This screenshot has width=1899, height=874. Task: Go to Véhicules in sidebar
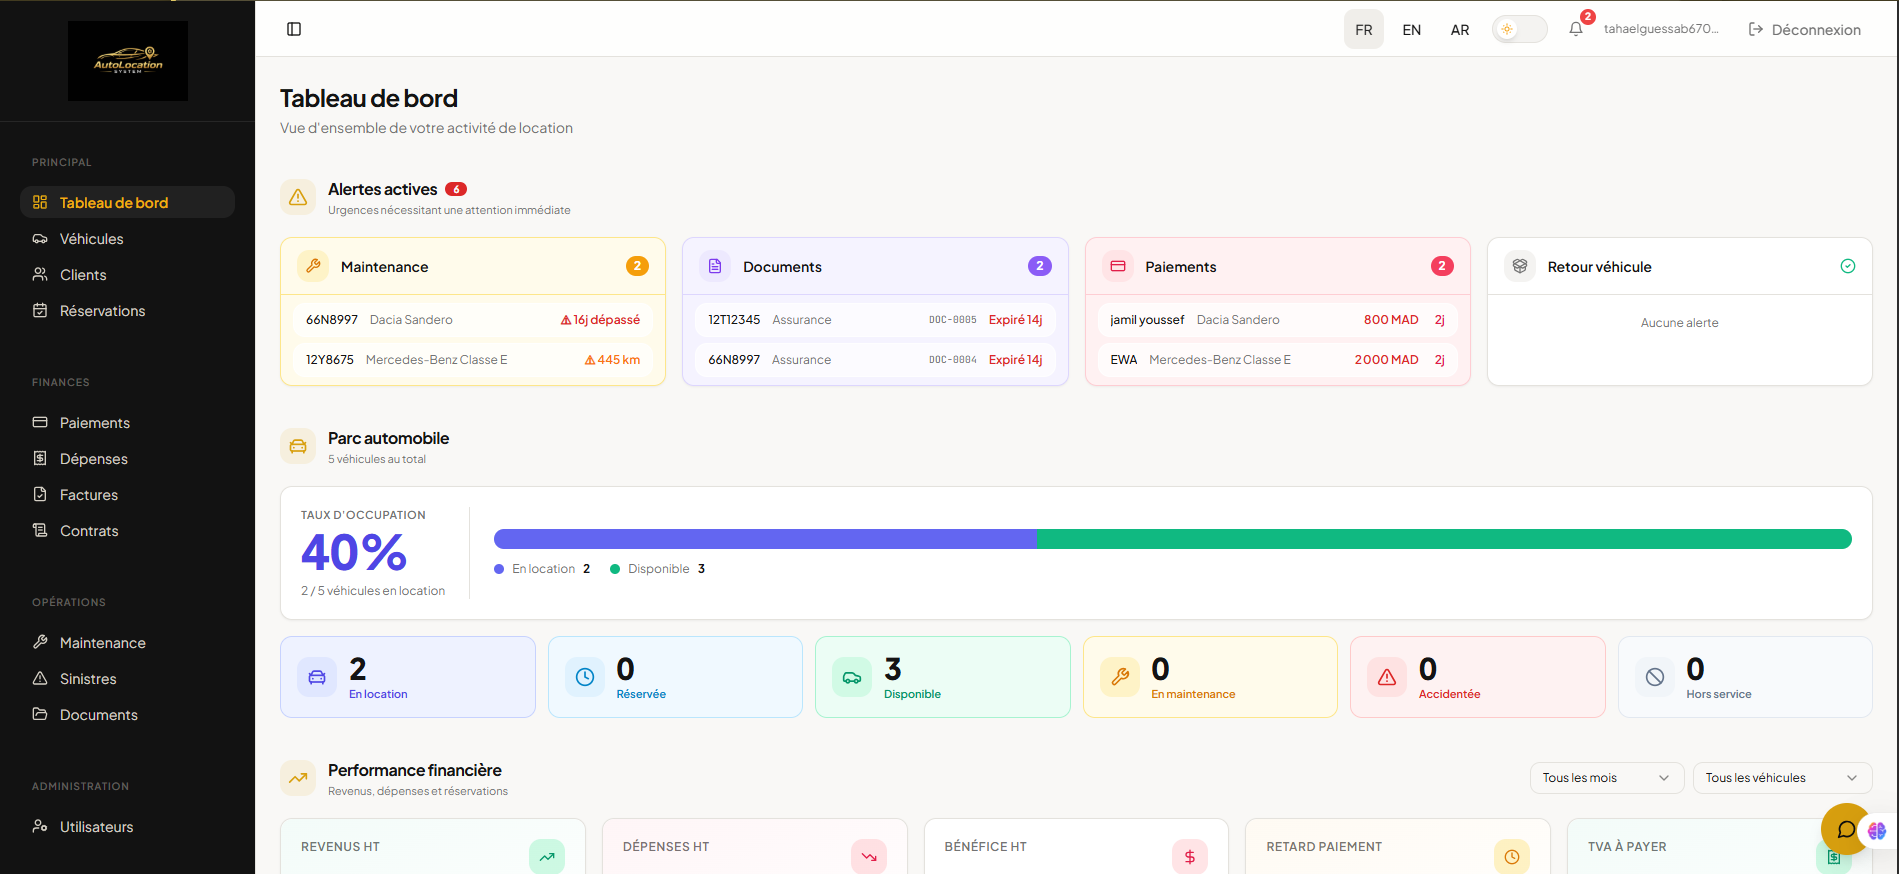tap(127, 239)
